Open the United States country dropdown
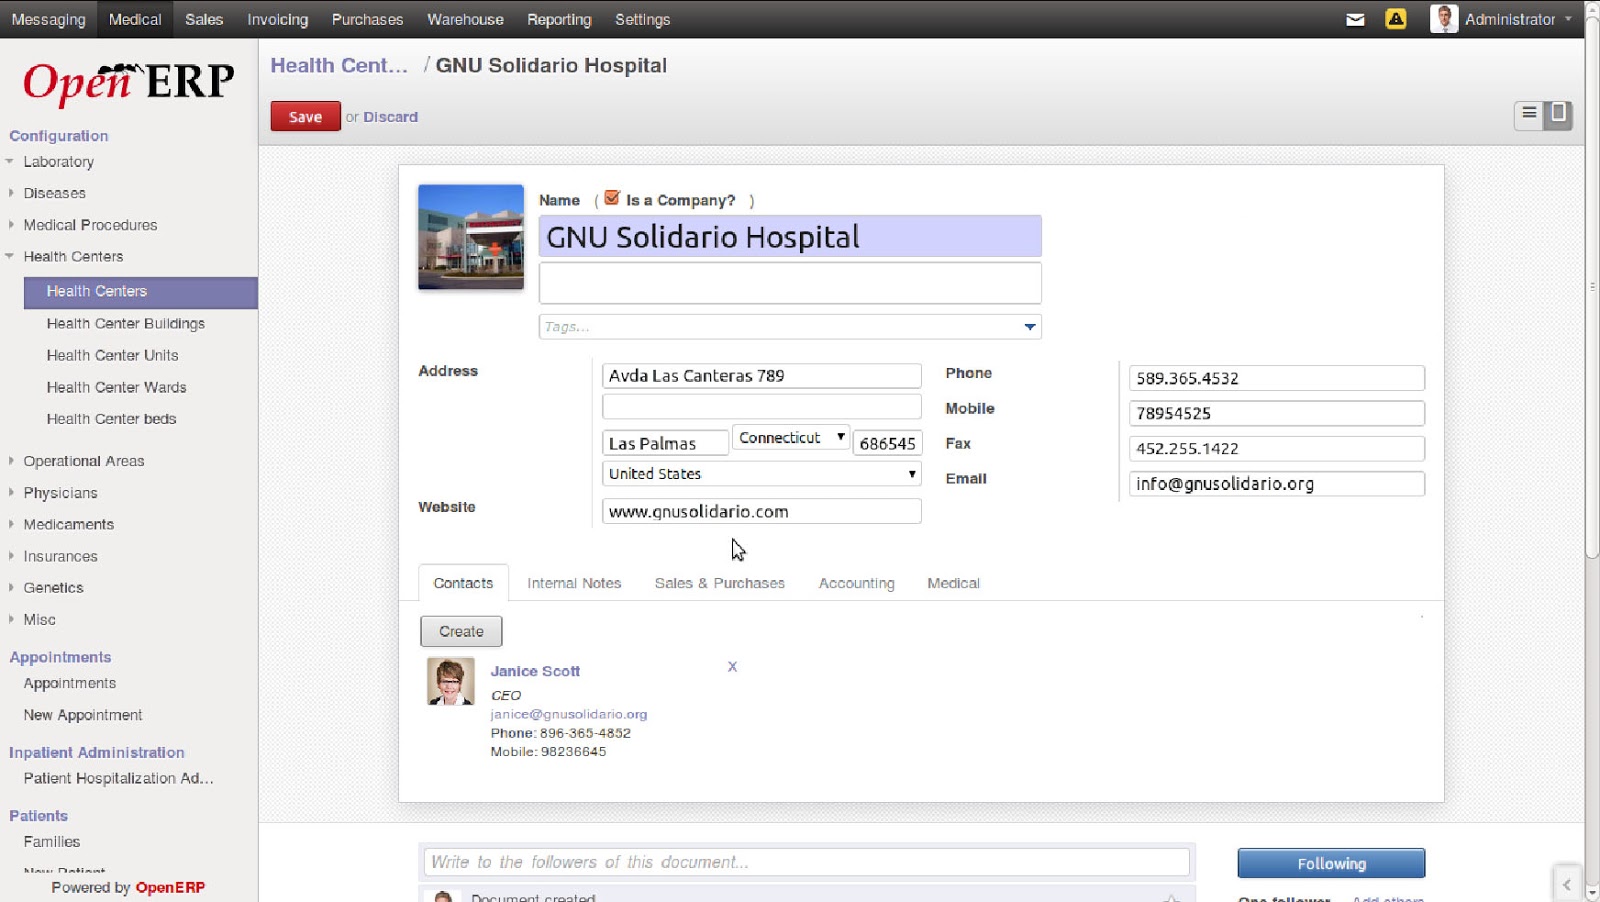 point(761,474)
